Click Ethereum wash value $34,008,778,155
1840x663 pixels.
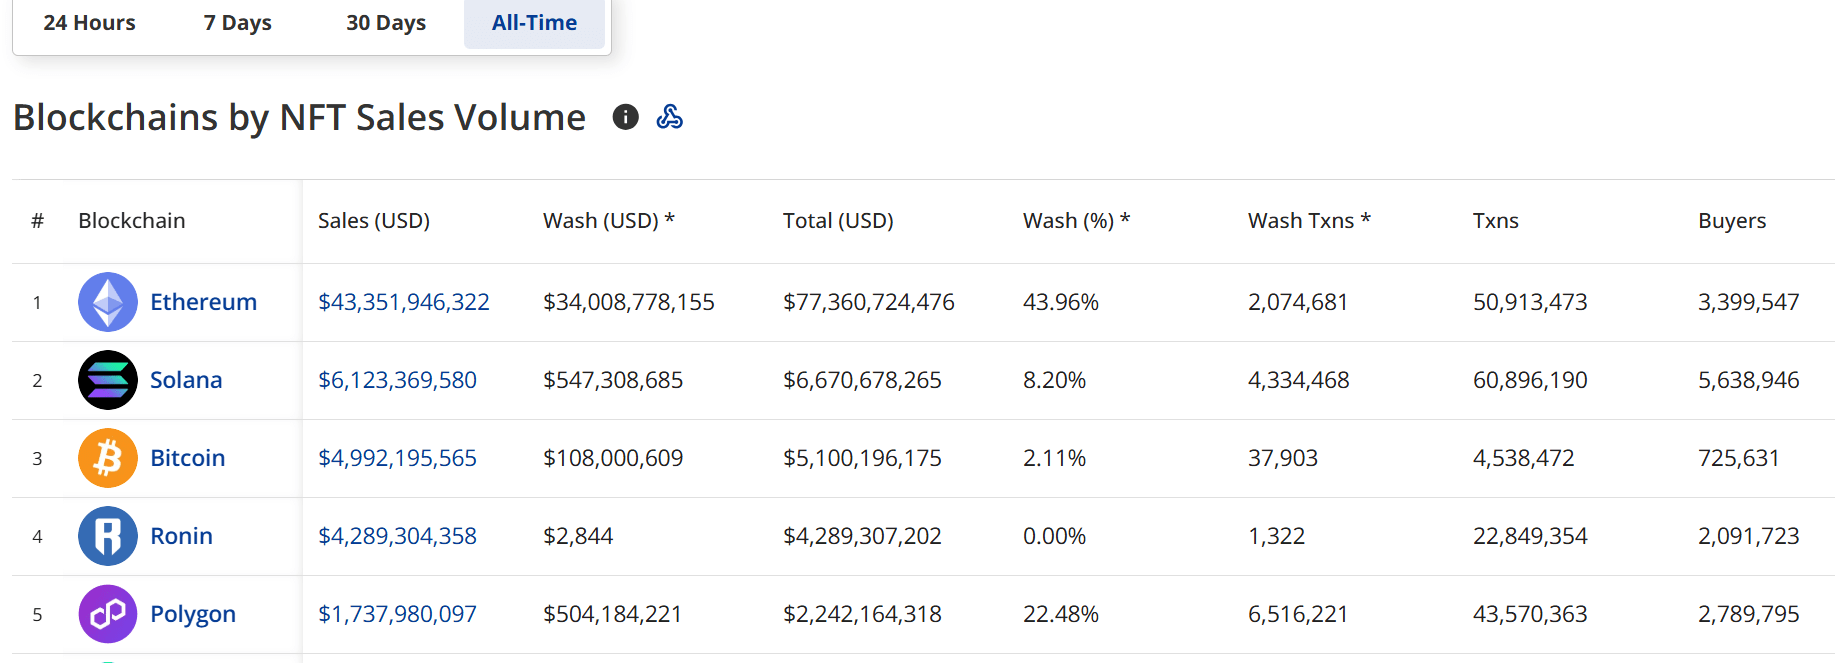[629, 302]
